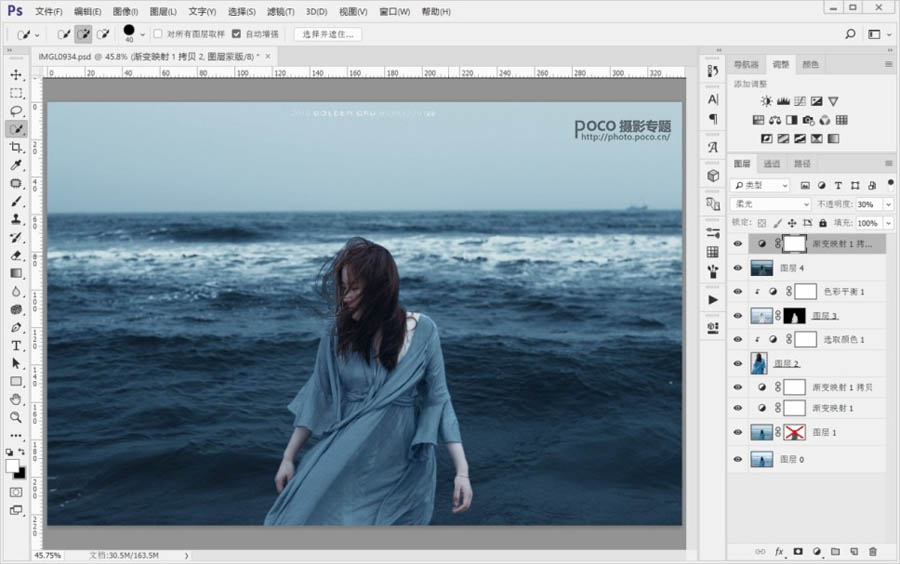900x564 pixels.
Task: Select the Move tool
Action: [16, 75]
